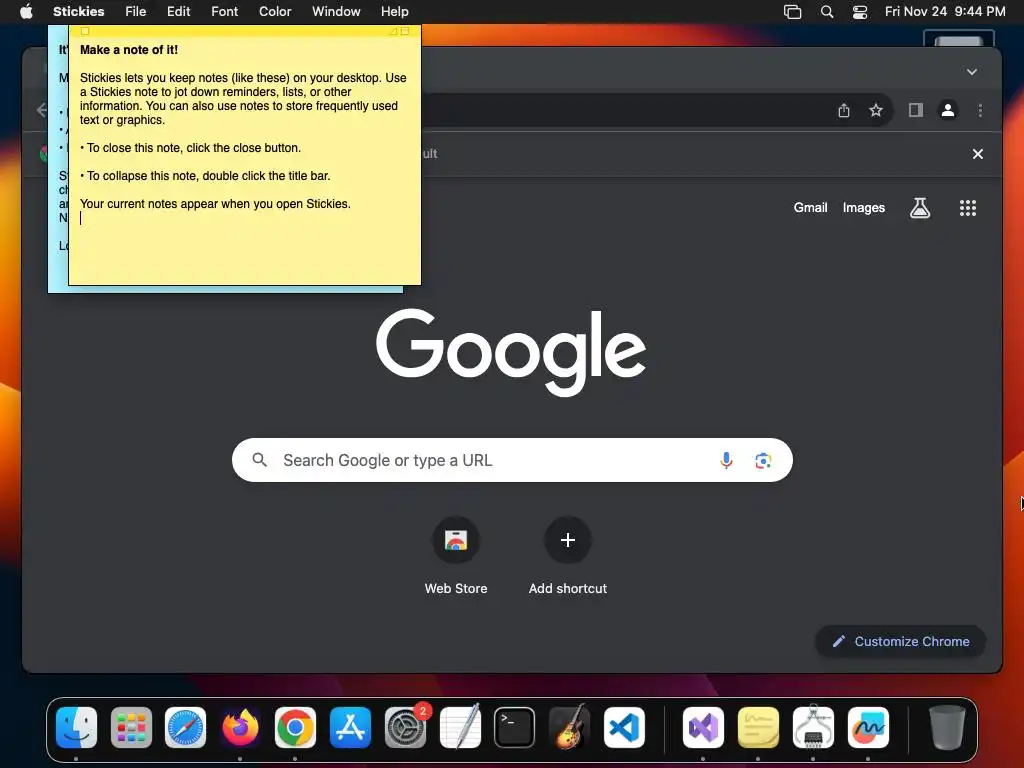Open Visual Studio Code from the Dock
Viewport: 1024px width, 768px height.
(x=624, y=728)
